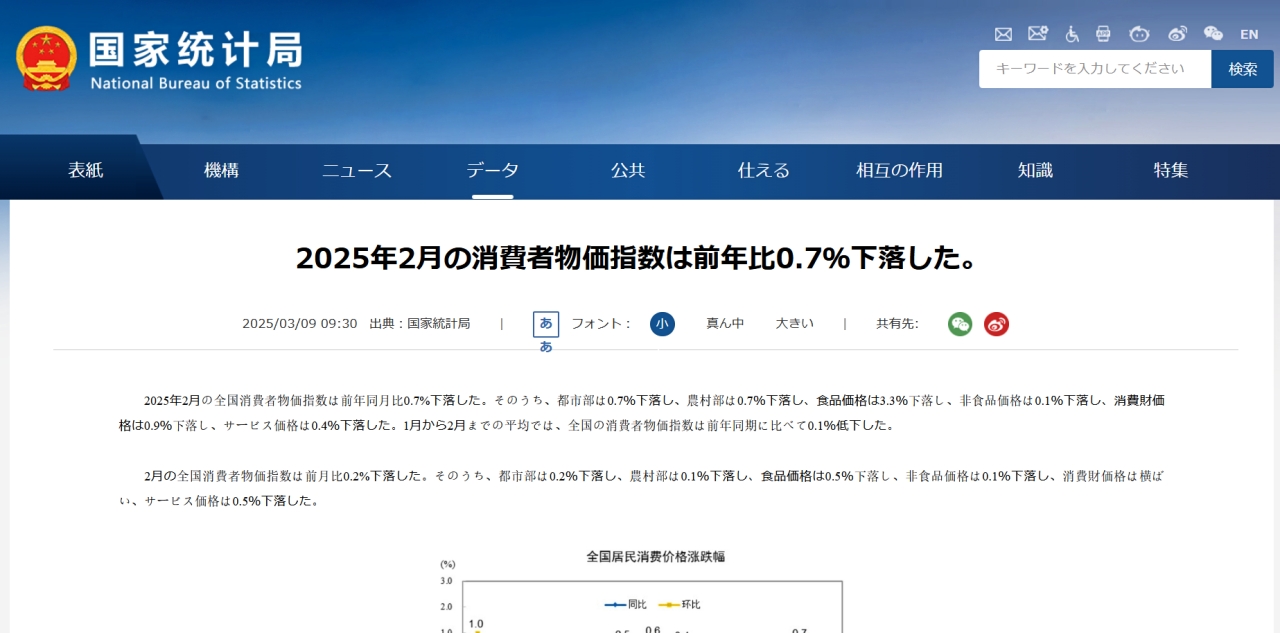Share article via green WeChat icon
The height and width of the screenshot is (633, 1280).
pyautogui.click(x=960, y=324)
